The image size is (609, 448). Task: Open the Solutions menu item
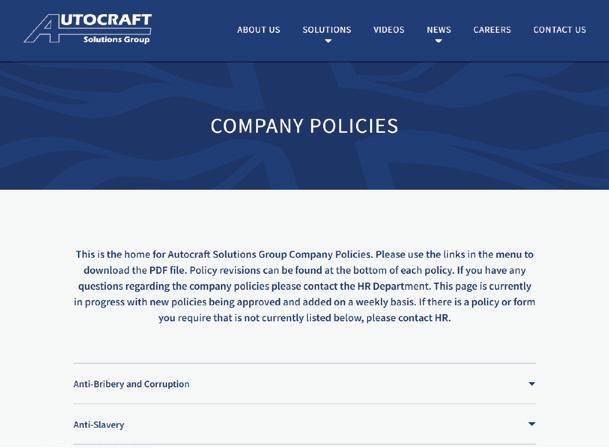point(327,30)
